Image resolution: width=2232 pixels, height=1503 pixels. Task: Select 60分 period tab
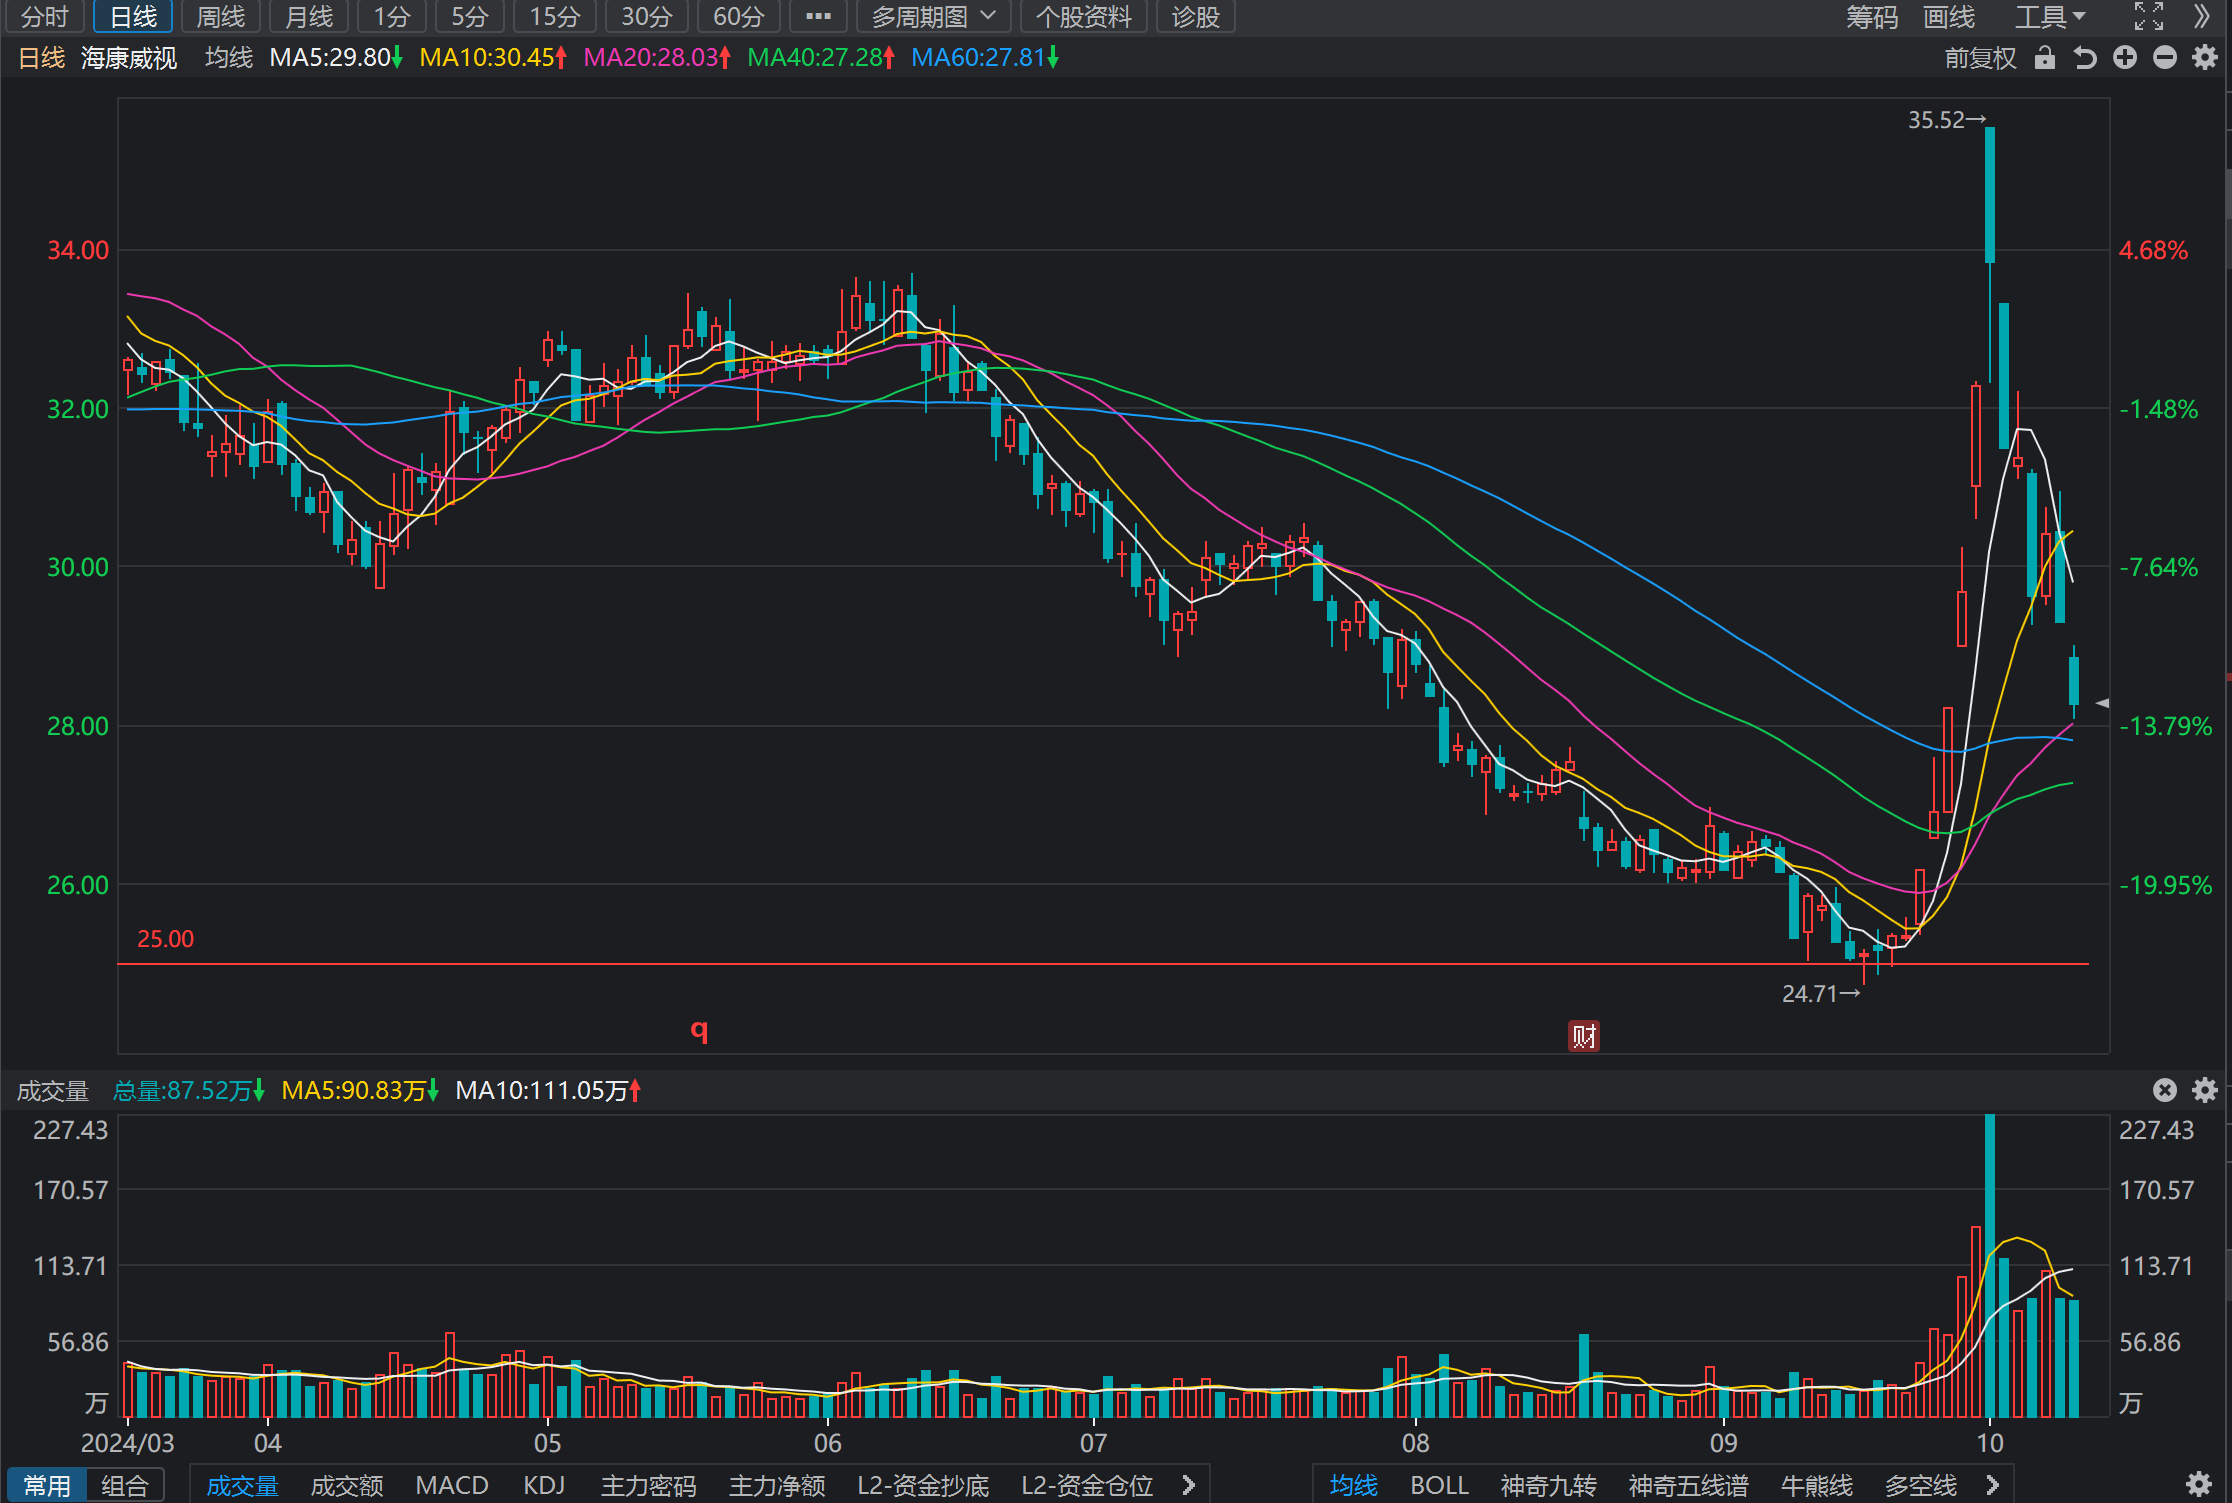coord(739,17)
